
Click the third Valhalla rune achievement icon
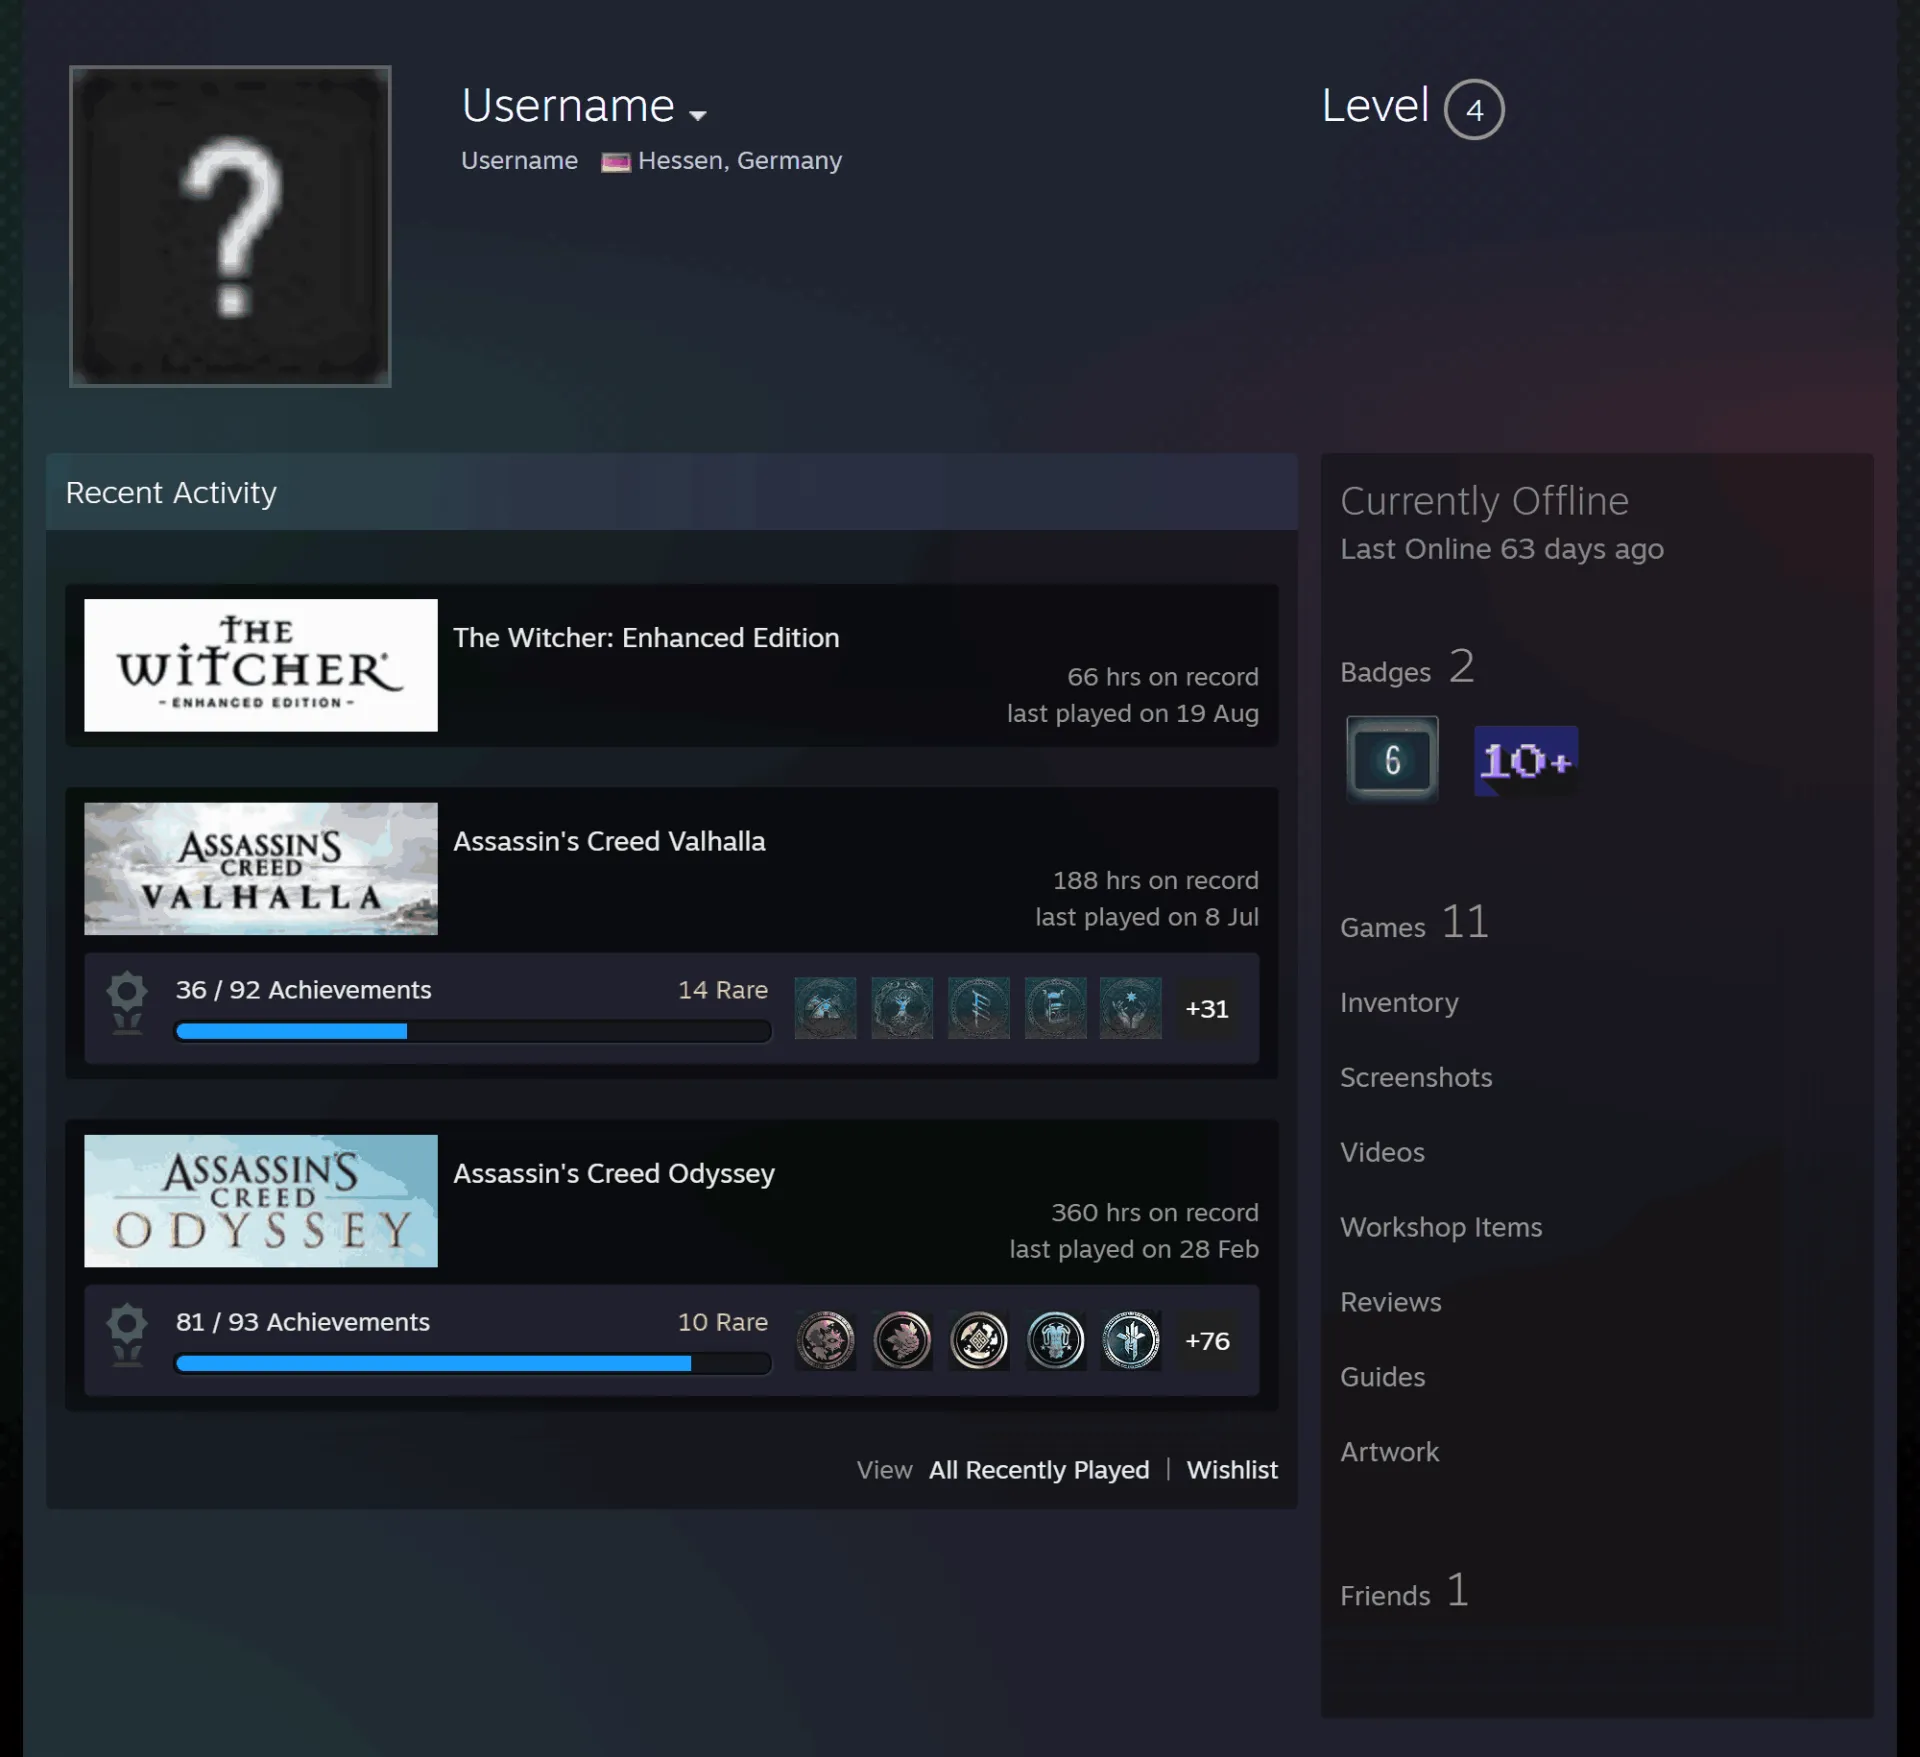click(978, 1008)
